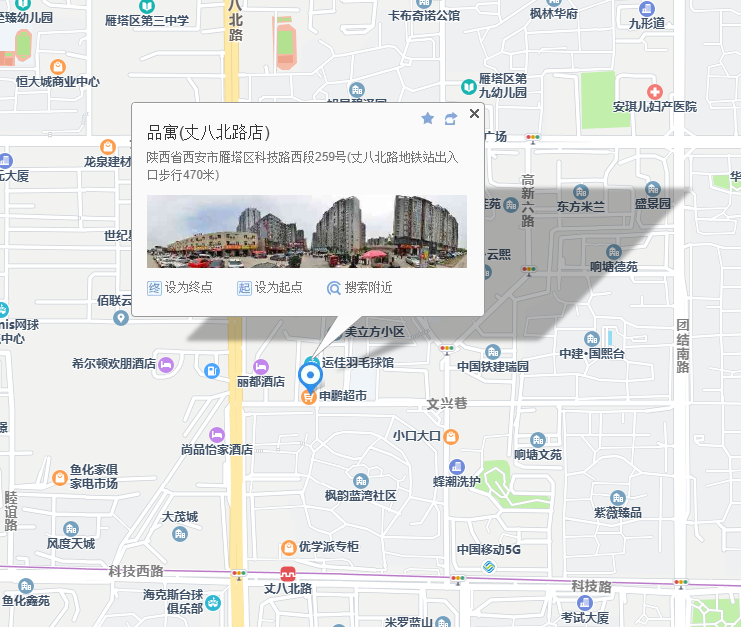Click the 东方米兰 residential icon
The width and height of the screenshot is (741, 627).
coord(581,191)
